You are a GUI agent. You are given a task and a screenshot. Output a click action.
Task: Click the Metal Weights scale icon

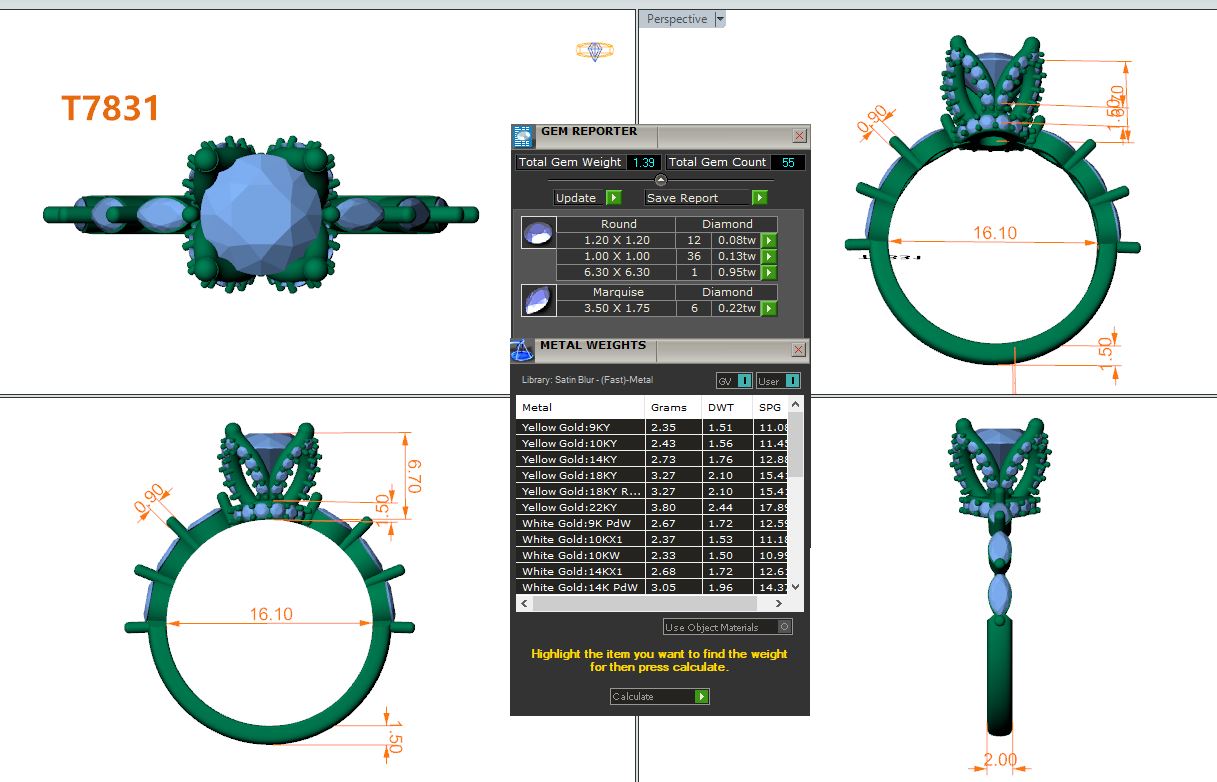522,350
